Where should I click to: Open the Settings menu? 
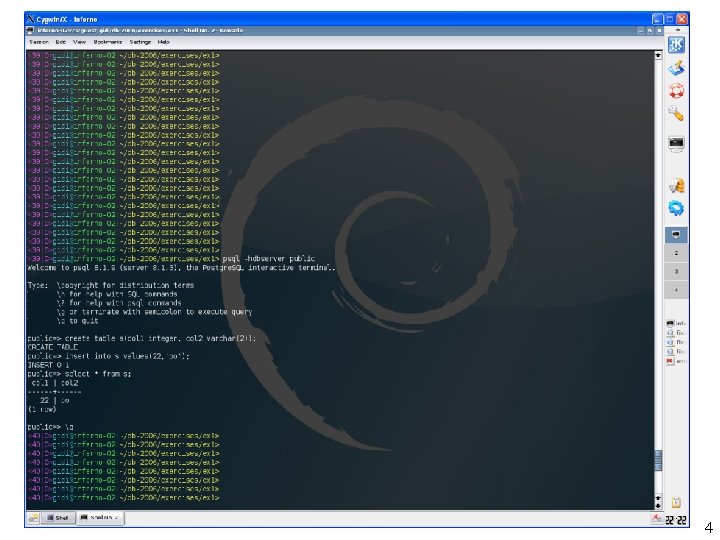coord(140,42)
